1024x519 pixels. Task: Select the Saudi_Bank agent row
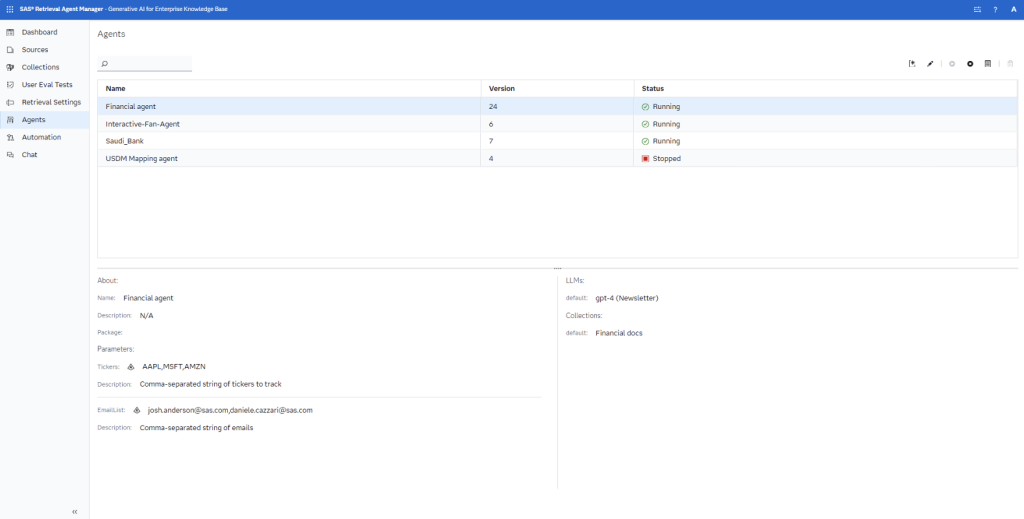point(124,141)
